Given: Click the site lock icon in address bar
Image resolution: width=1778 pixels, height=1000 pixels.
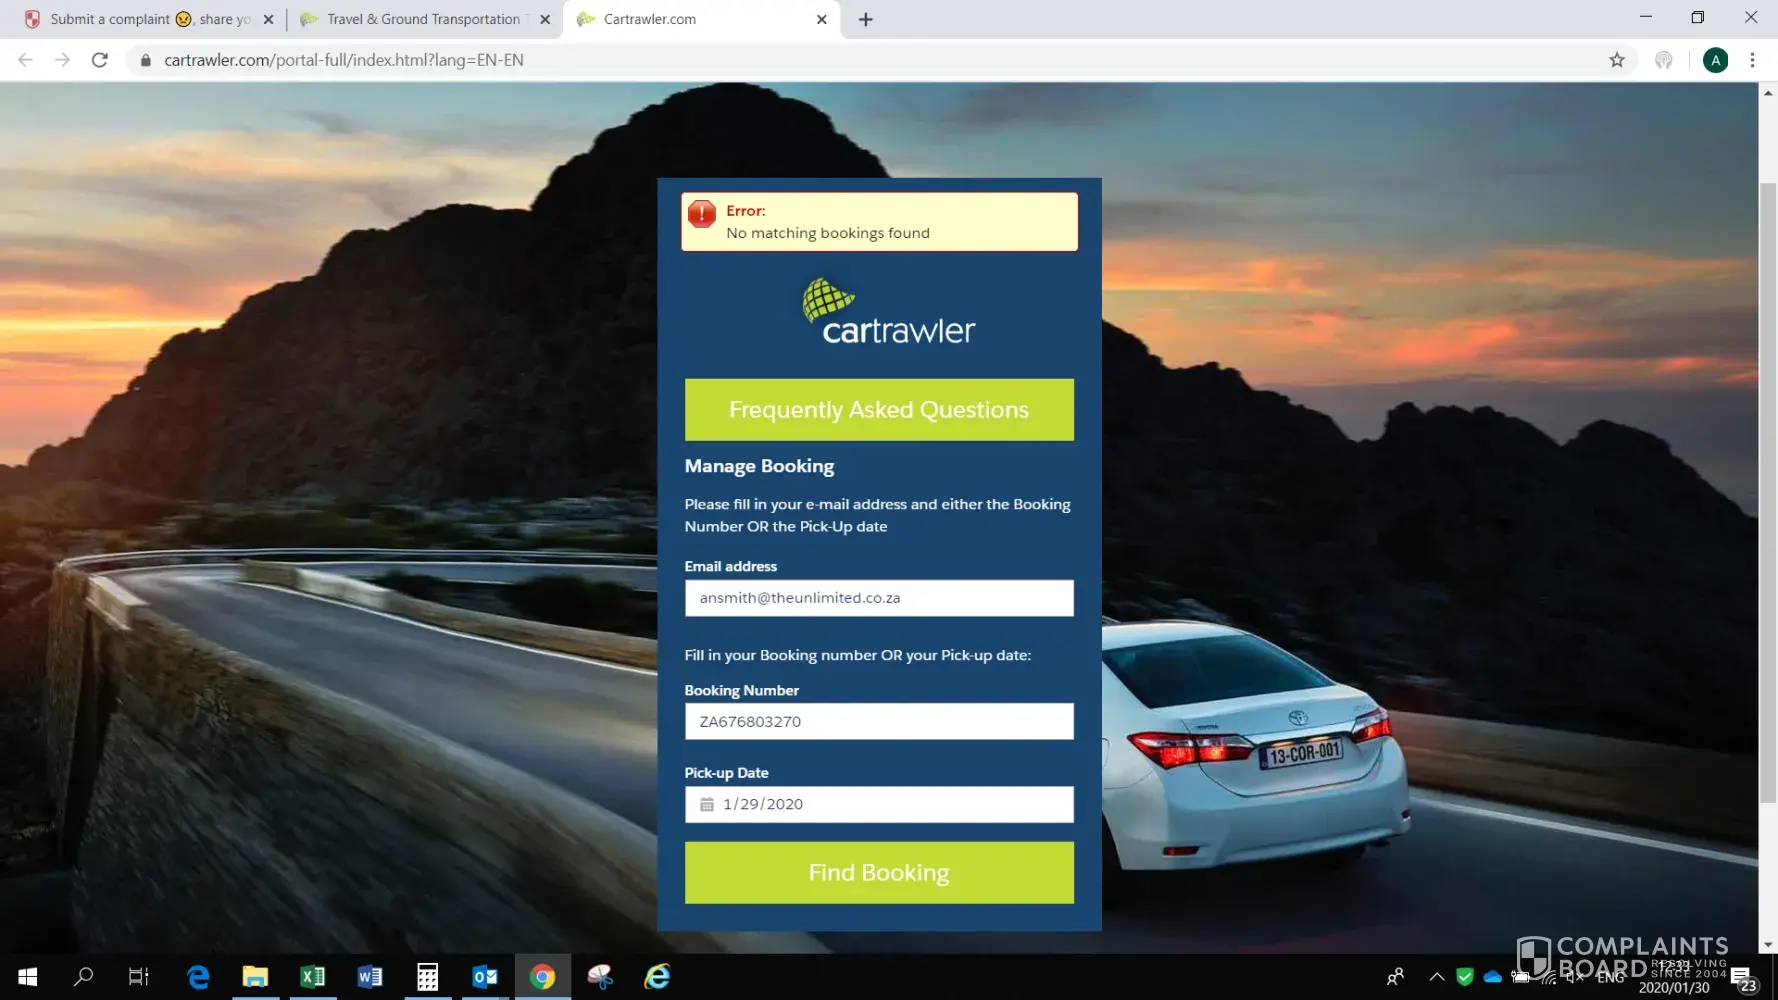Looking at the screenshot, I should click(x=146, y=60).
